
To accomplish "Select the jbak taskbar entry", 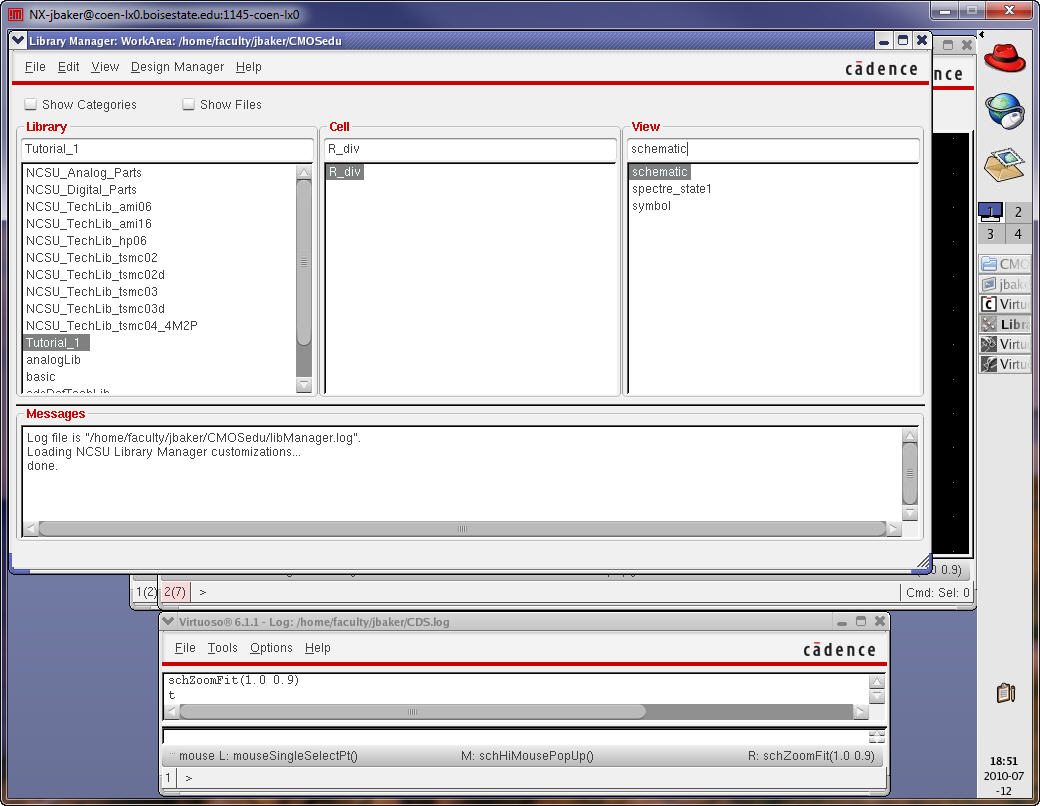I will [1004, 284].
